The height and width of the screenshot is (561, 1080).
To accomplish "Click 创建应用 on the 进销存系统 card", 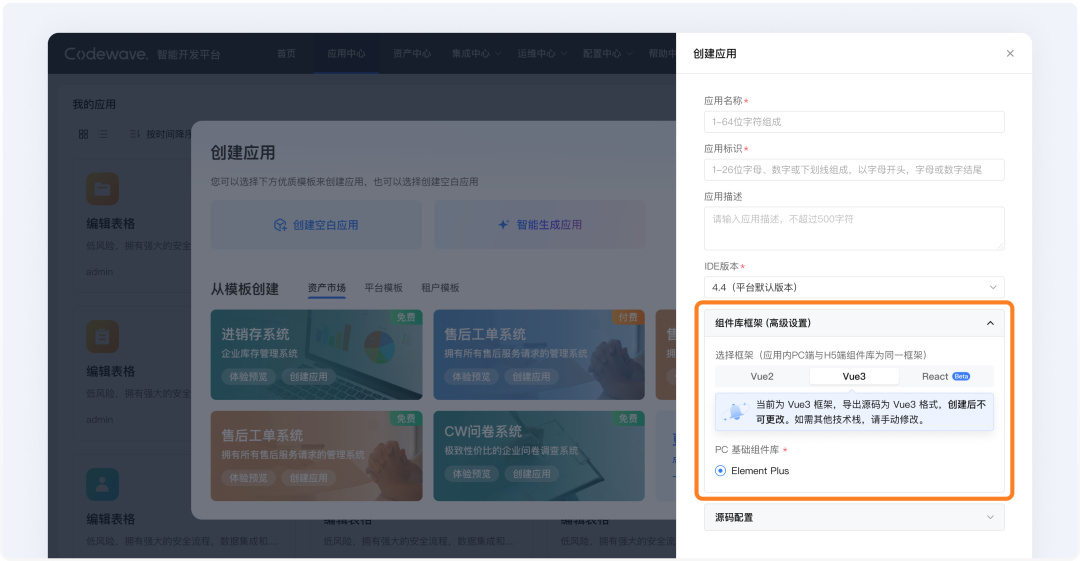I will click(x=309, y=377).
